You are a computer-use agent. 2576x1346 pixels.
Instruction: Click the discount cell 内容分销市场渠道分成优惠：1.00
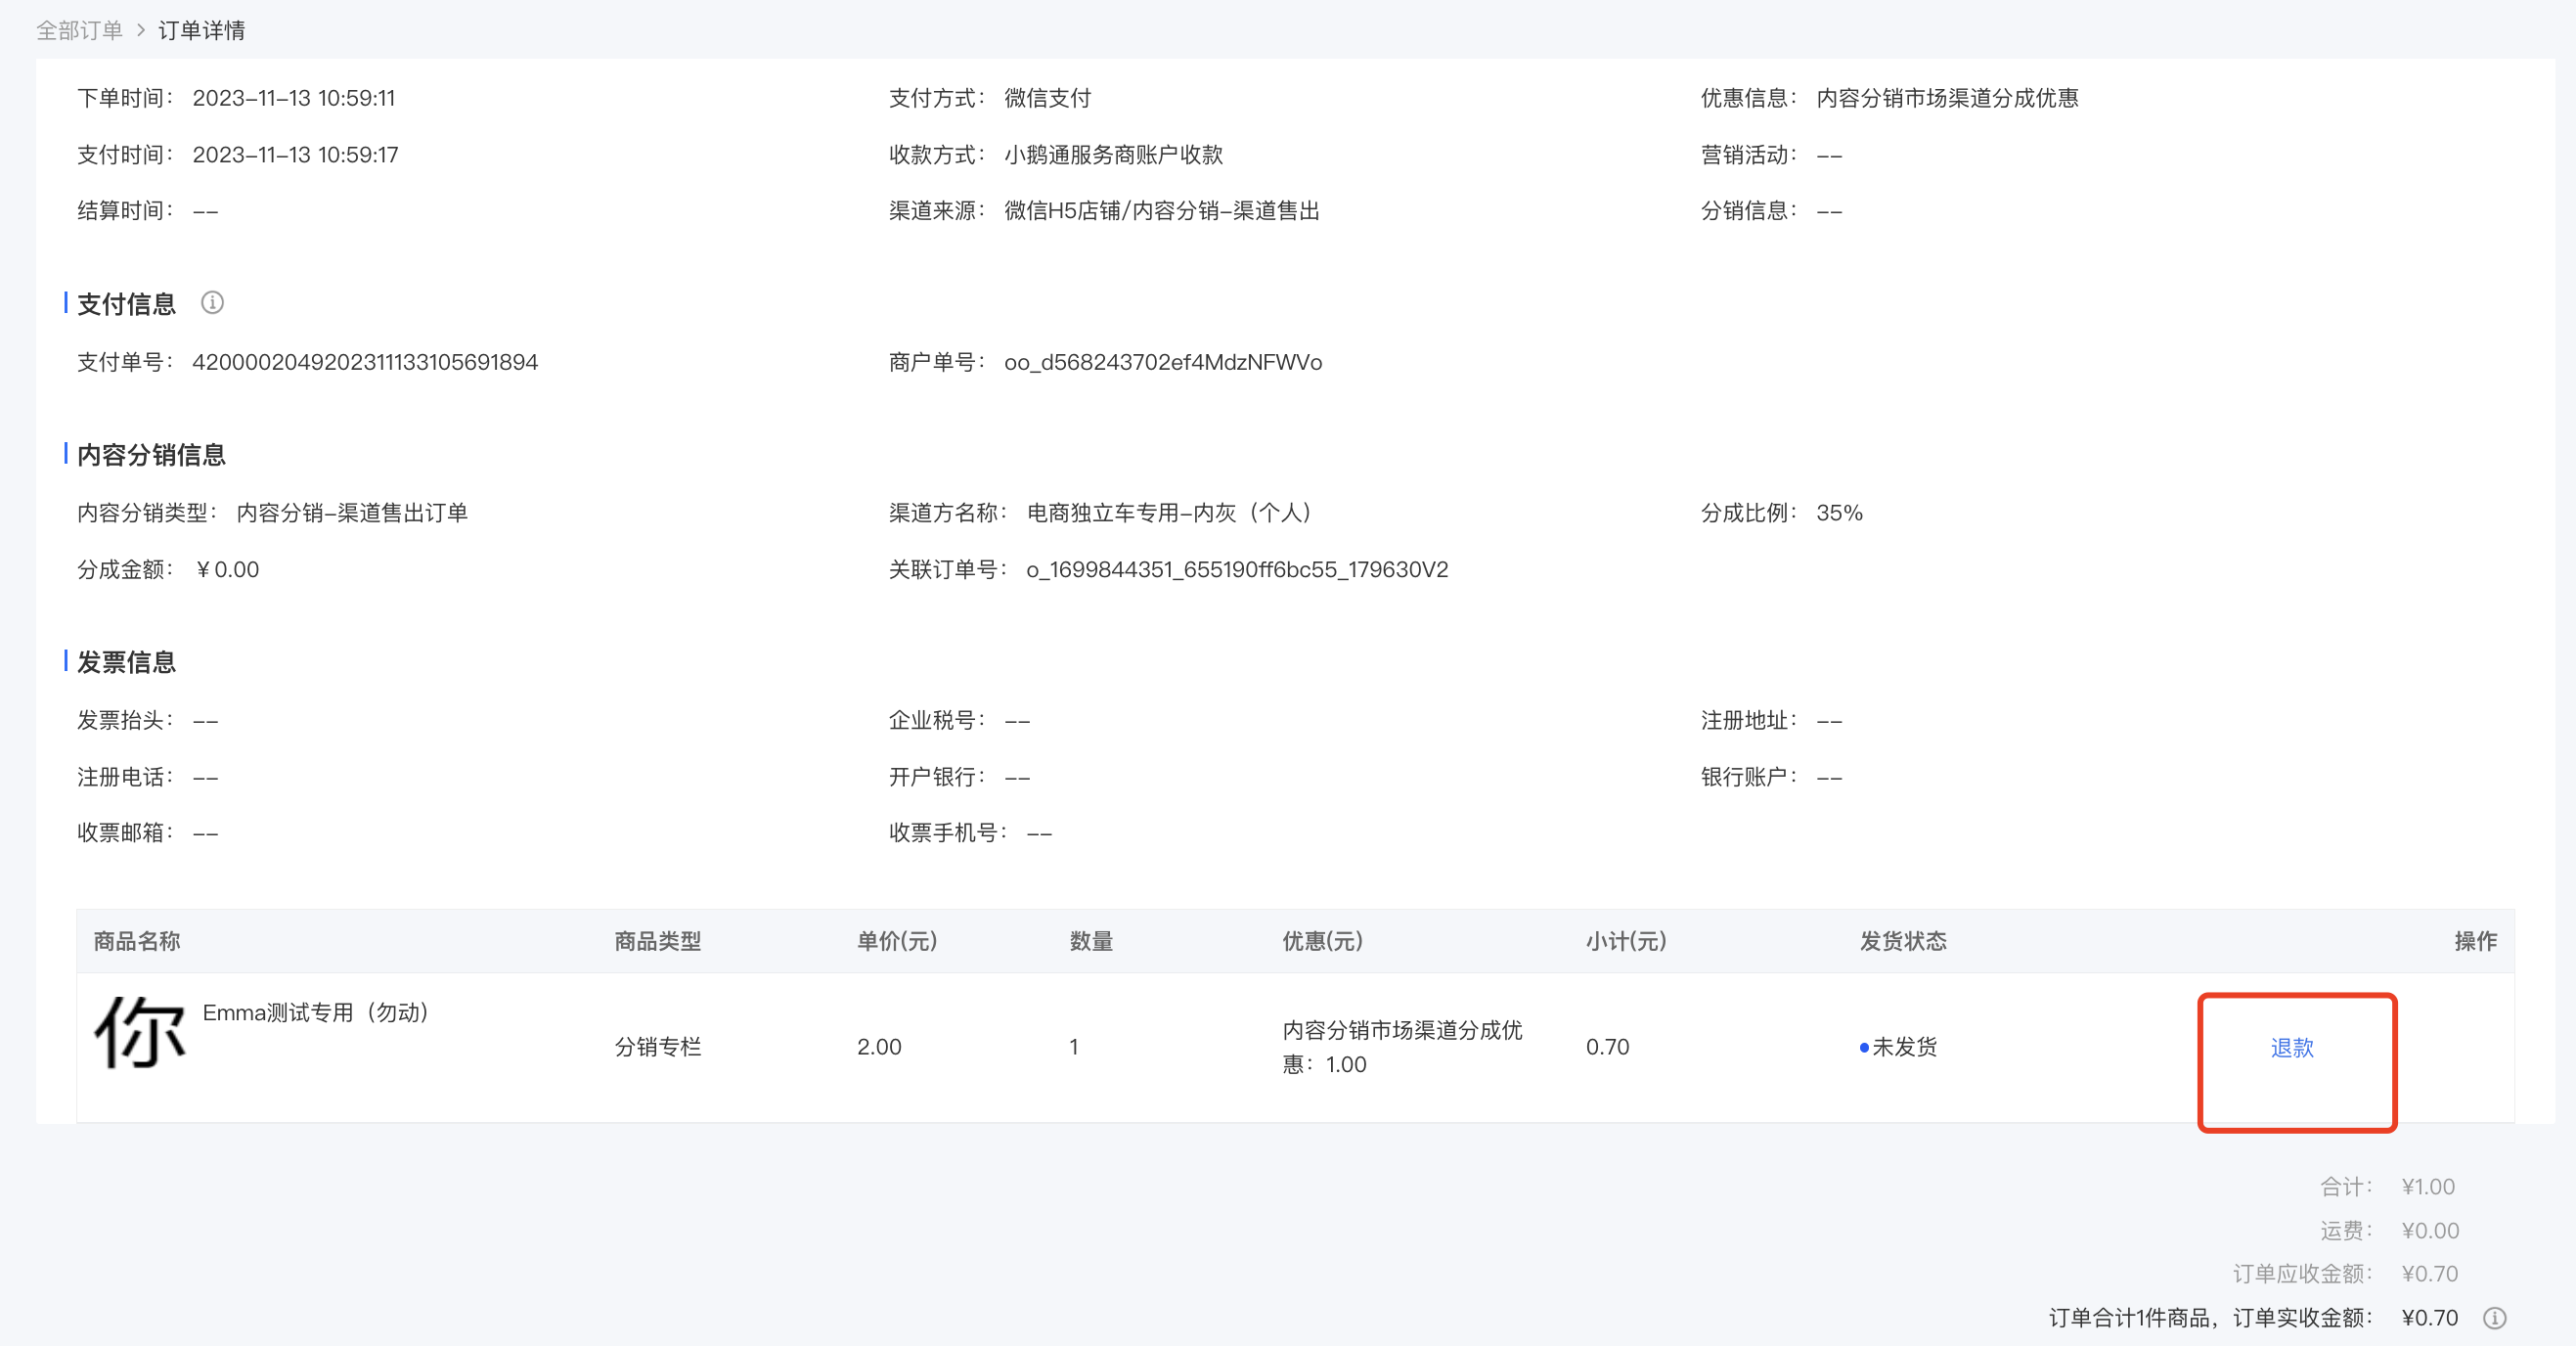pos(1402,1047)
